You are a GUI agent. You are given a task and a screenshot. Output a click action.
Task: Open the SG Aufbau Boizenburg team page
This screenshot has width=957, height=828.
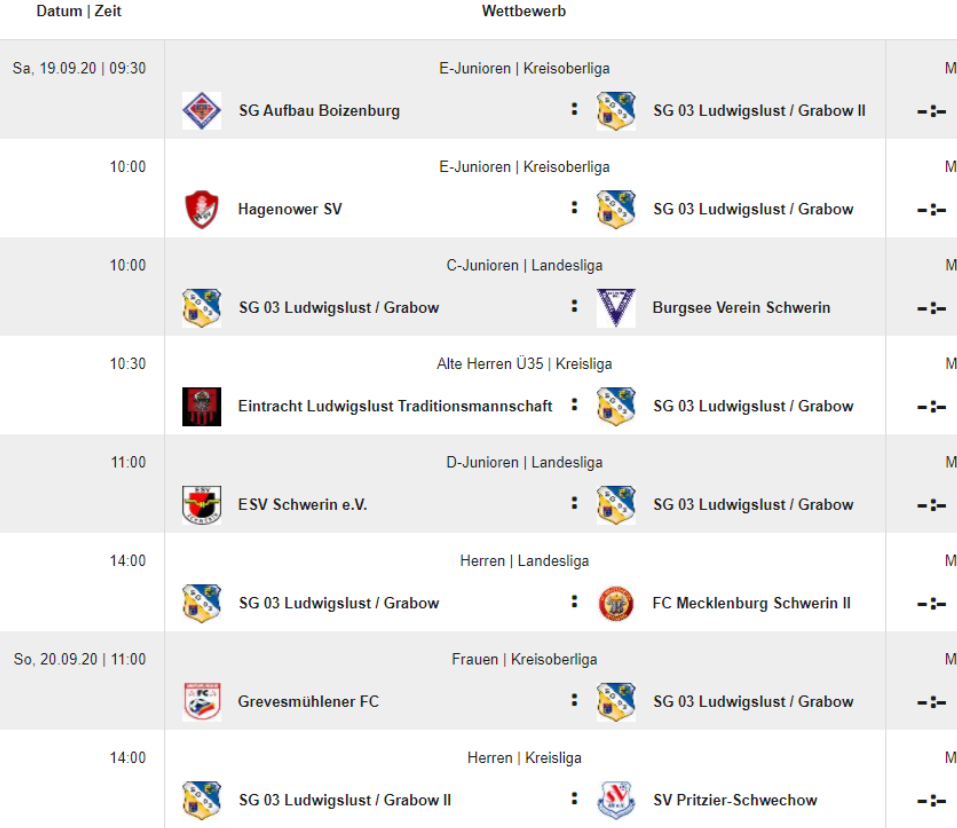pos(319,111)
